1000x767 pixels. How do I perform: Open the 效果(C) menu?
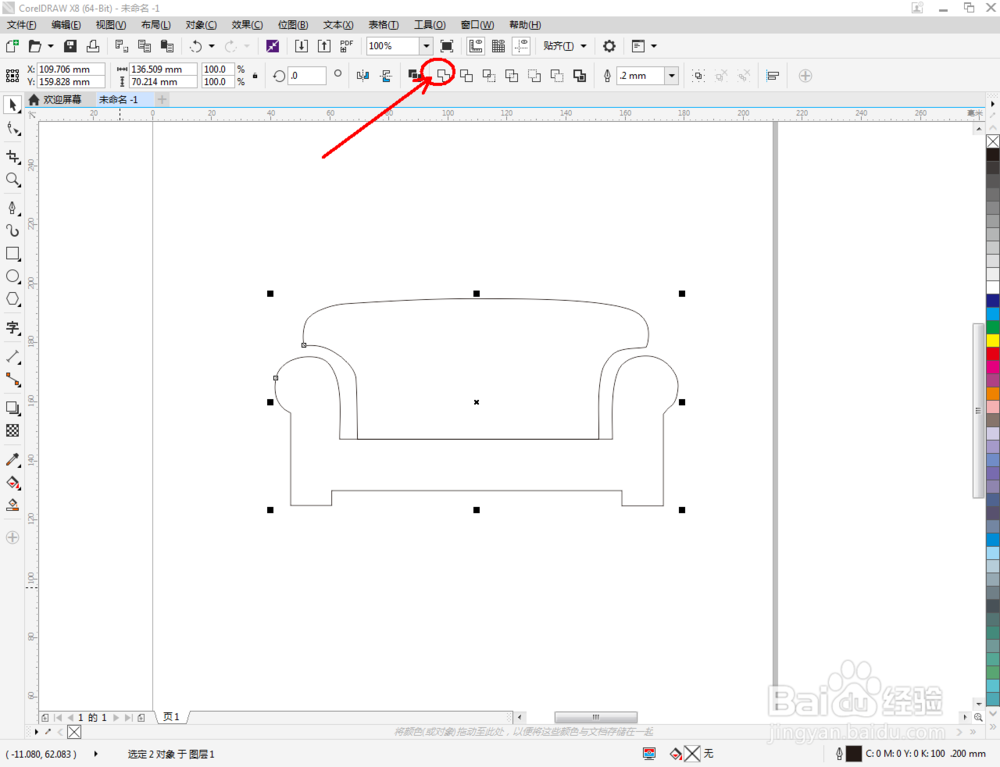pos(247,25)
